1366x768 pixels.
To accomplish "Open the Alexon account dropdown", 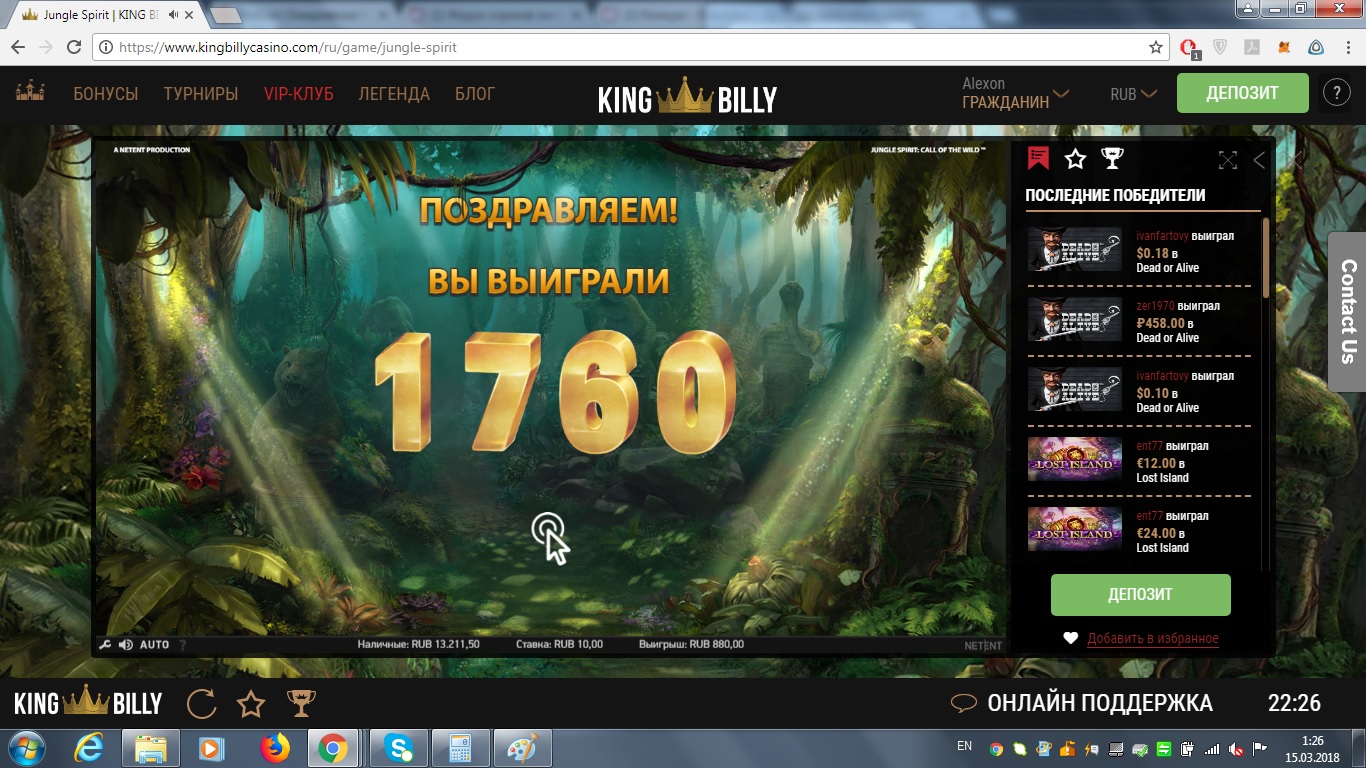I will pyautogui.click(x=1015, y=93).
